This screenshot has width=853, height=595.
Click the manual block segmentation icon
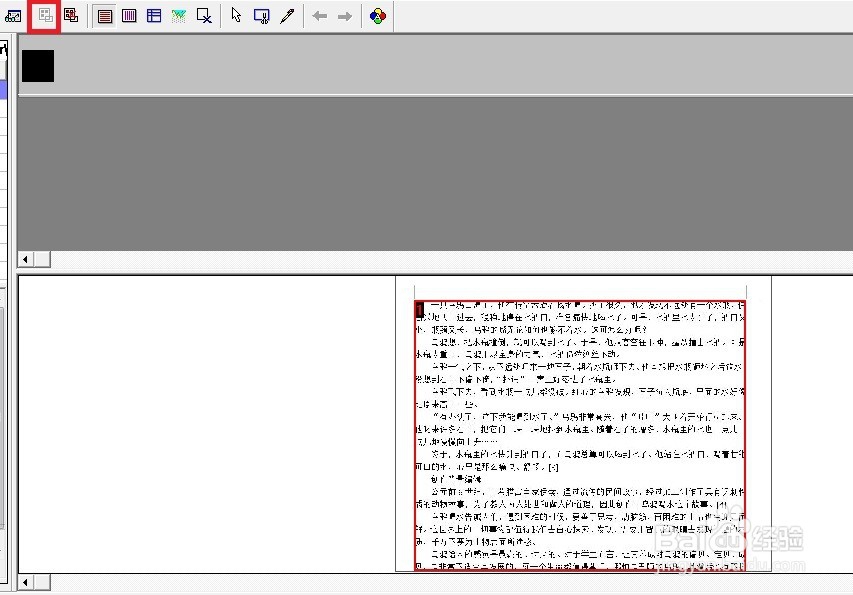pos(70,15)
